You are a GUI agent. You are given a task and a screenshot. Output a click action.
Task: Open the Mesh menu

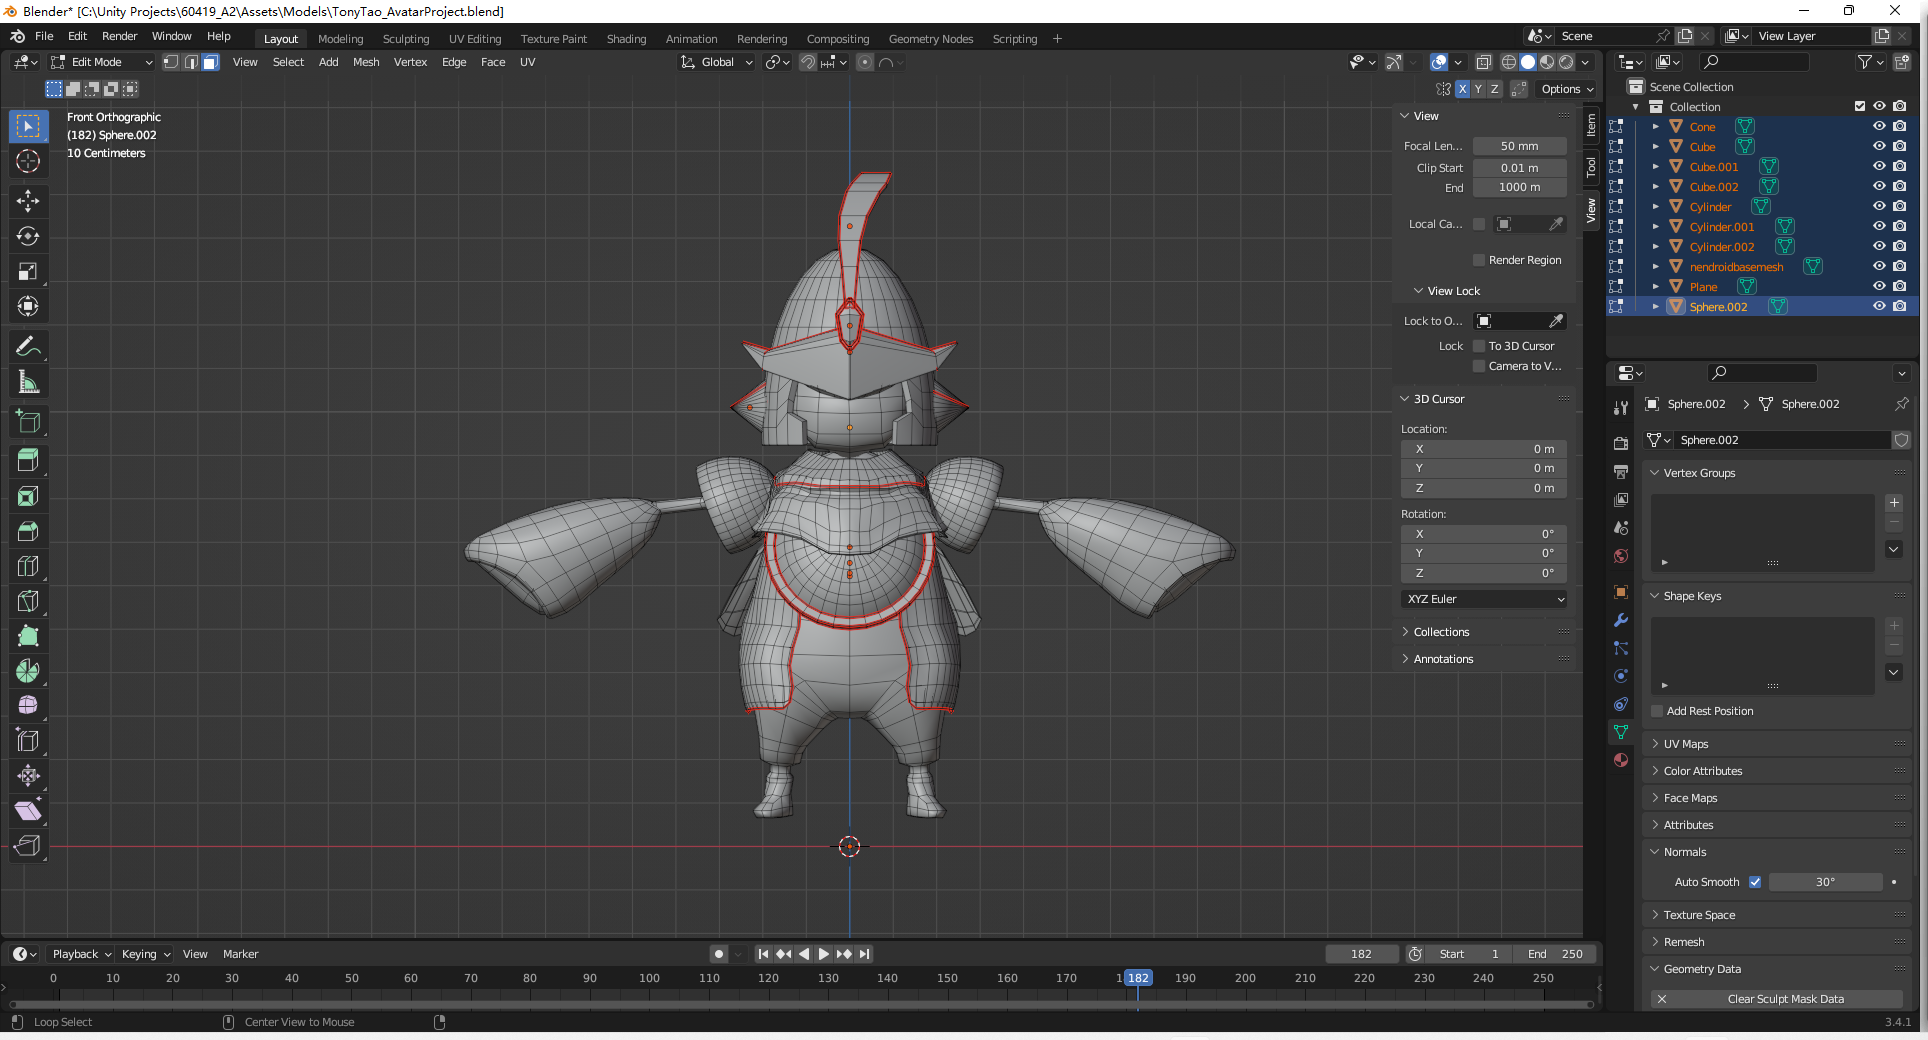tap(366, 62)
